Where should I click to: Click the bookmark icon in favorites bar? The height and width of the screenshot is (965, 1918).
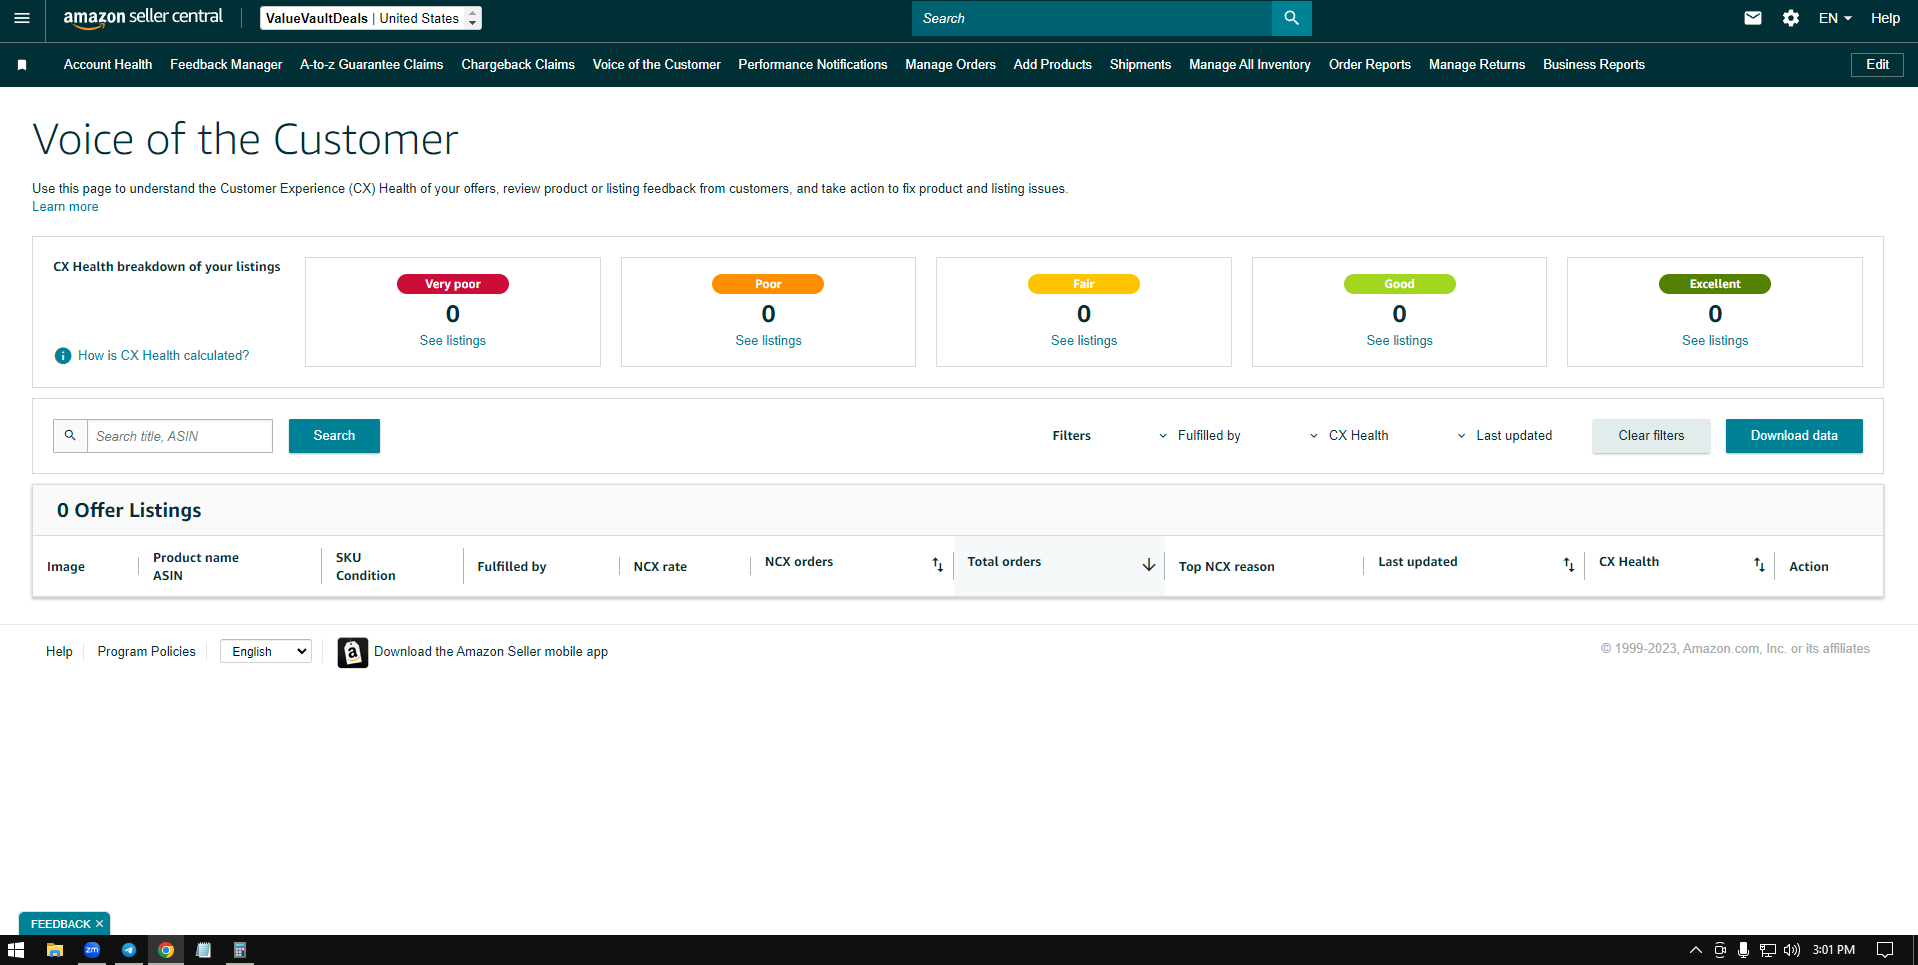pyautogui.click(x=22, y=65)
